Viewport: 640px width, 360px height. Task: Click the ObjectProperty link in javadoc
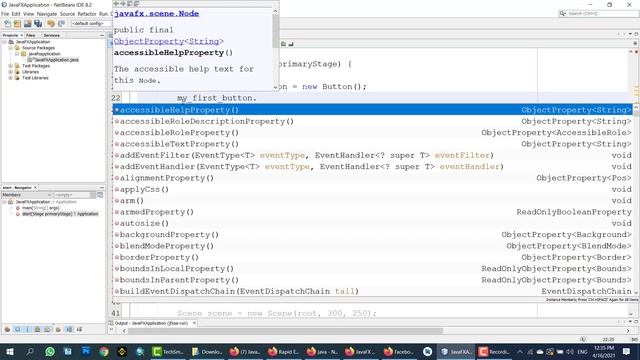click(149, 41)
